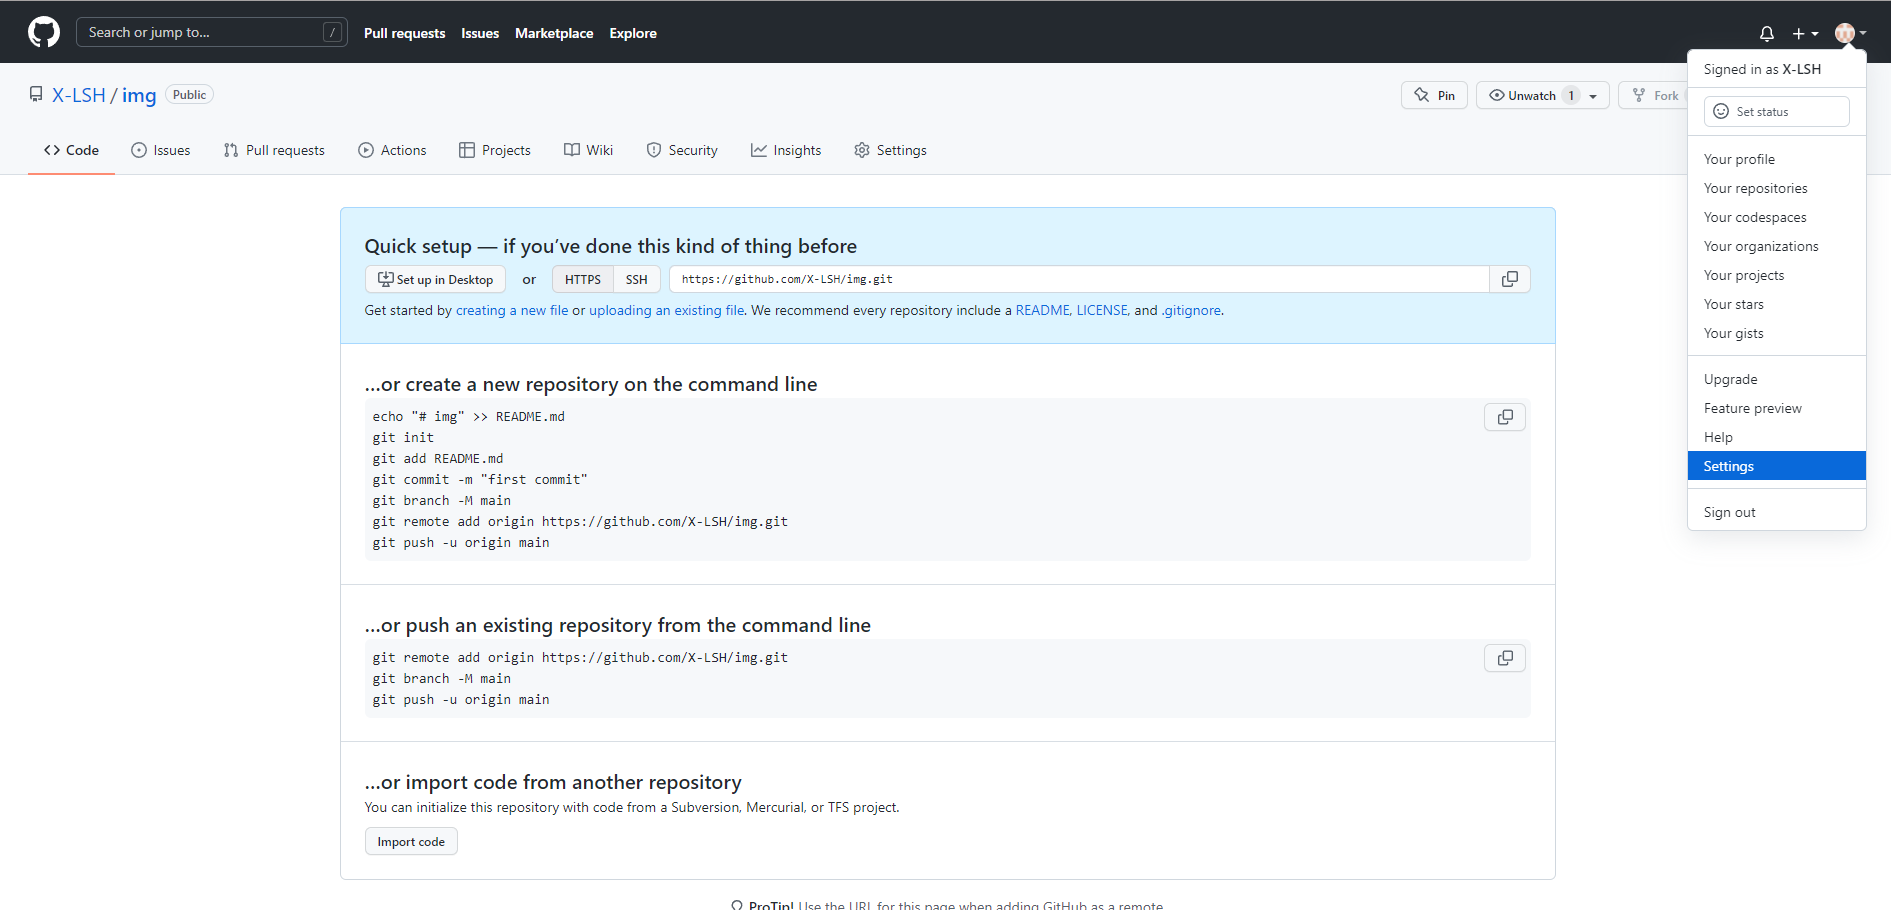Click the README link
The height and width of the screenshot is (910, 1891).
1042,310
